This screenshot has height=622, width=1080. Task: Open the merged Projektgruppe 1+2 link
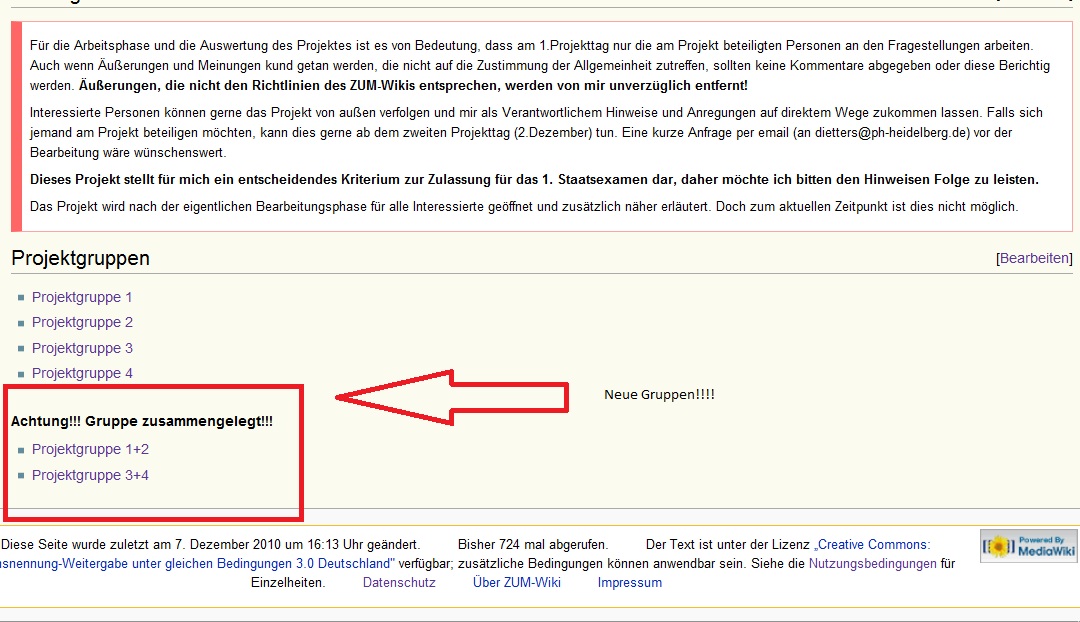pyautogui.click(x=90, y=449)
